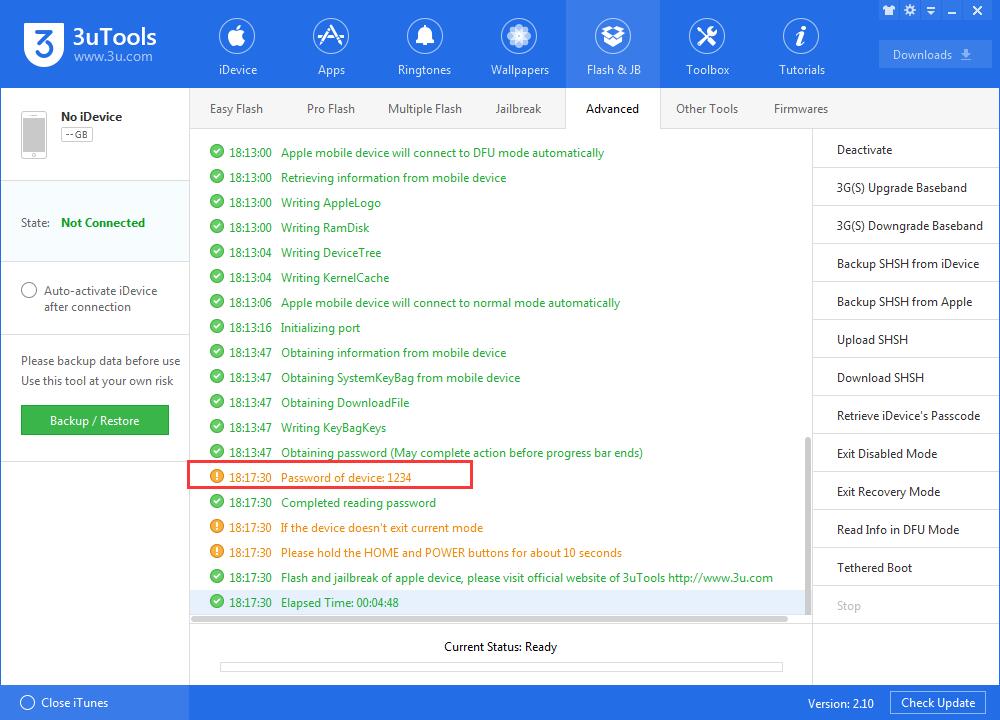Open the title bar dropdown menu icon
This screenshot has height=720, width=1000.
(x=931, y=11)
